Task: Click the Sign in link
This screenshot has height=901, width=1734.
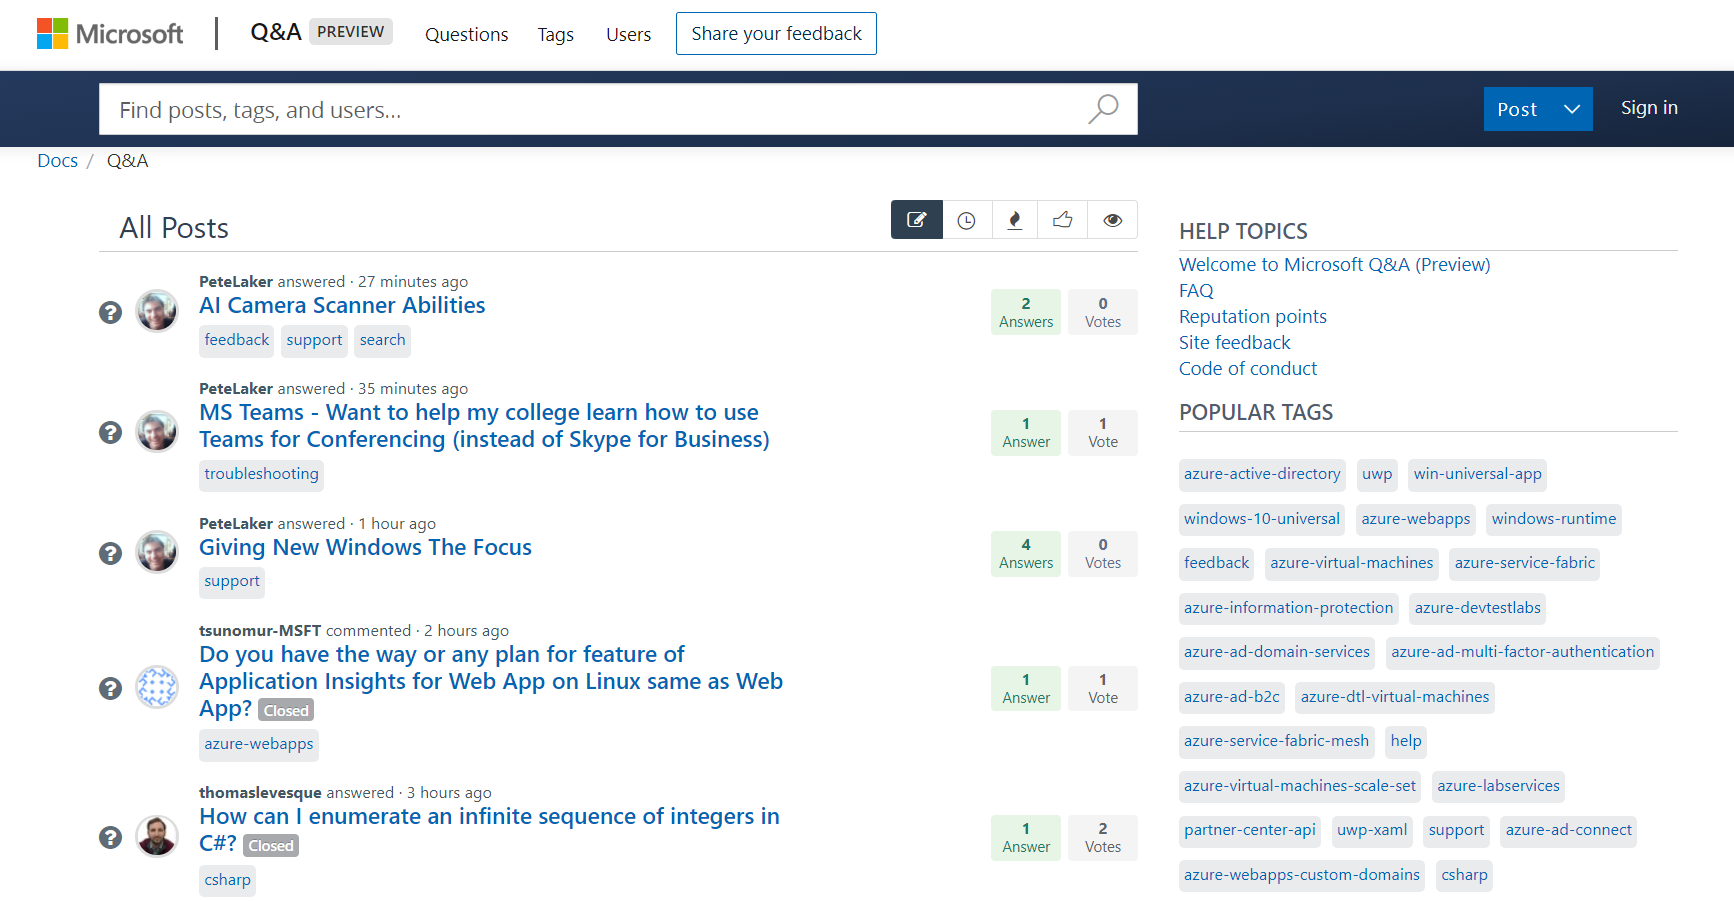Action: tap(1648, 108)
